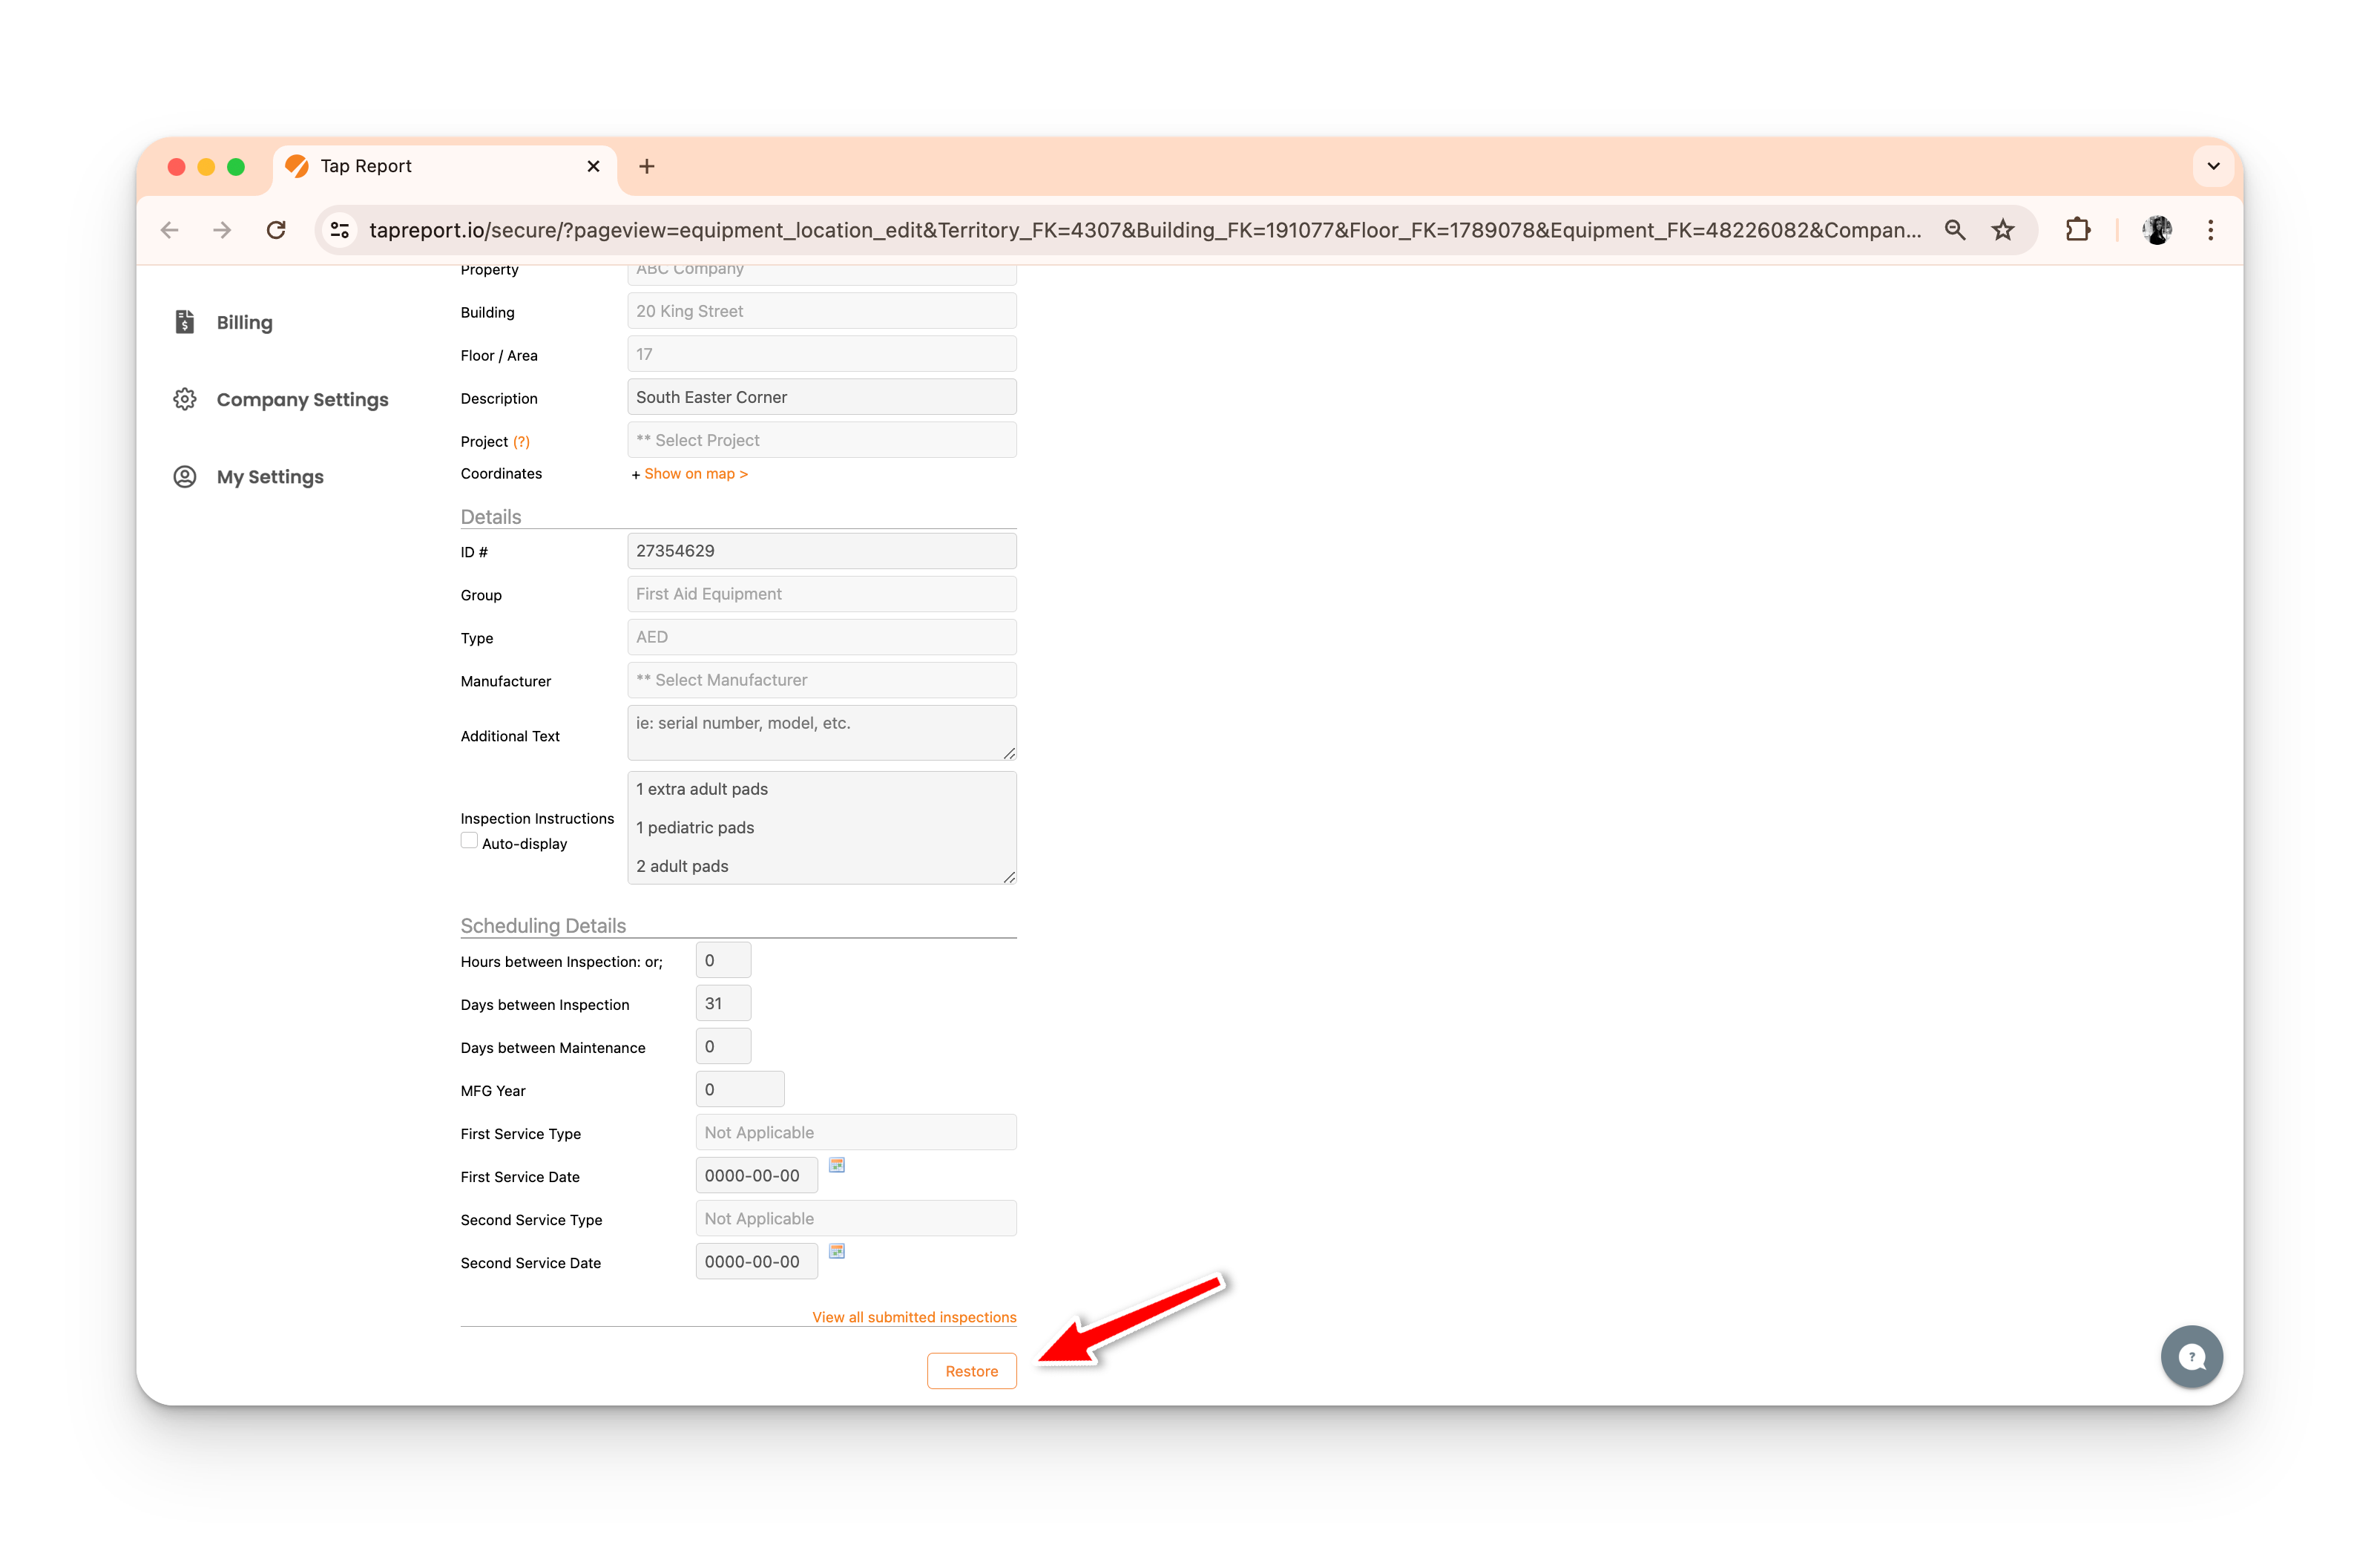
Task: Expand the Select Manufacturer dropdown
Action: [x=821, y=680]
